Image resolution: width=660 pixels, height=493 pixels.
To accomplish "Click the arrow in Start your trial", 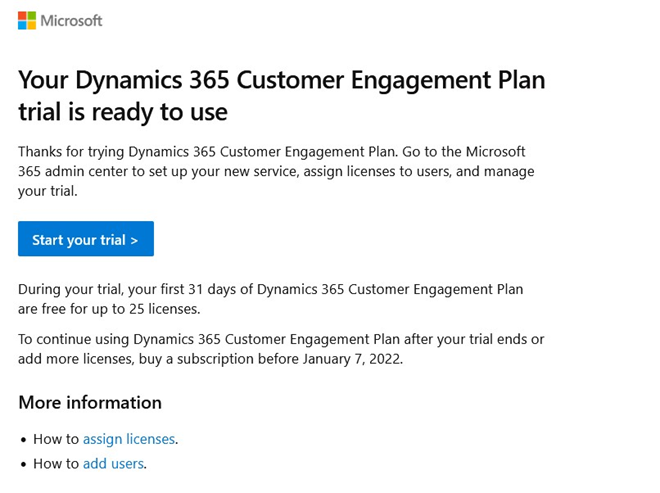I will coord(134,240).
